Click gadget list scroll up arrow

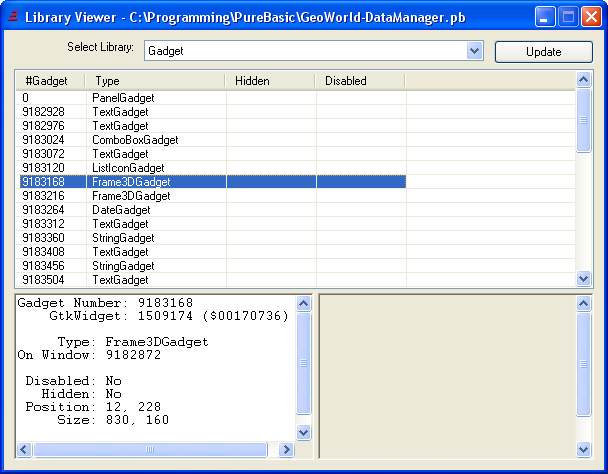coord(584,80)
